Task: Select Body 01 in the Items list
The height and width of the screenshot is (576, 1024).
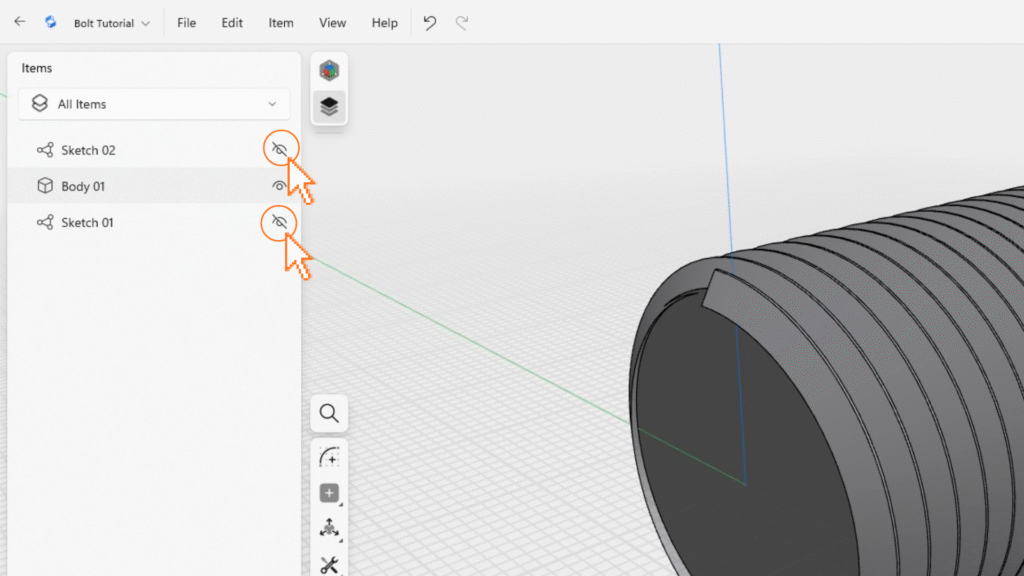Action: tap(83, 186)
